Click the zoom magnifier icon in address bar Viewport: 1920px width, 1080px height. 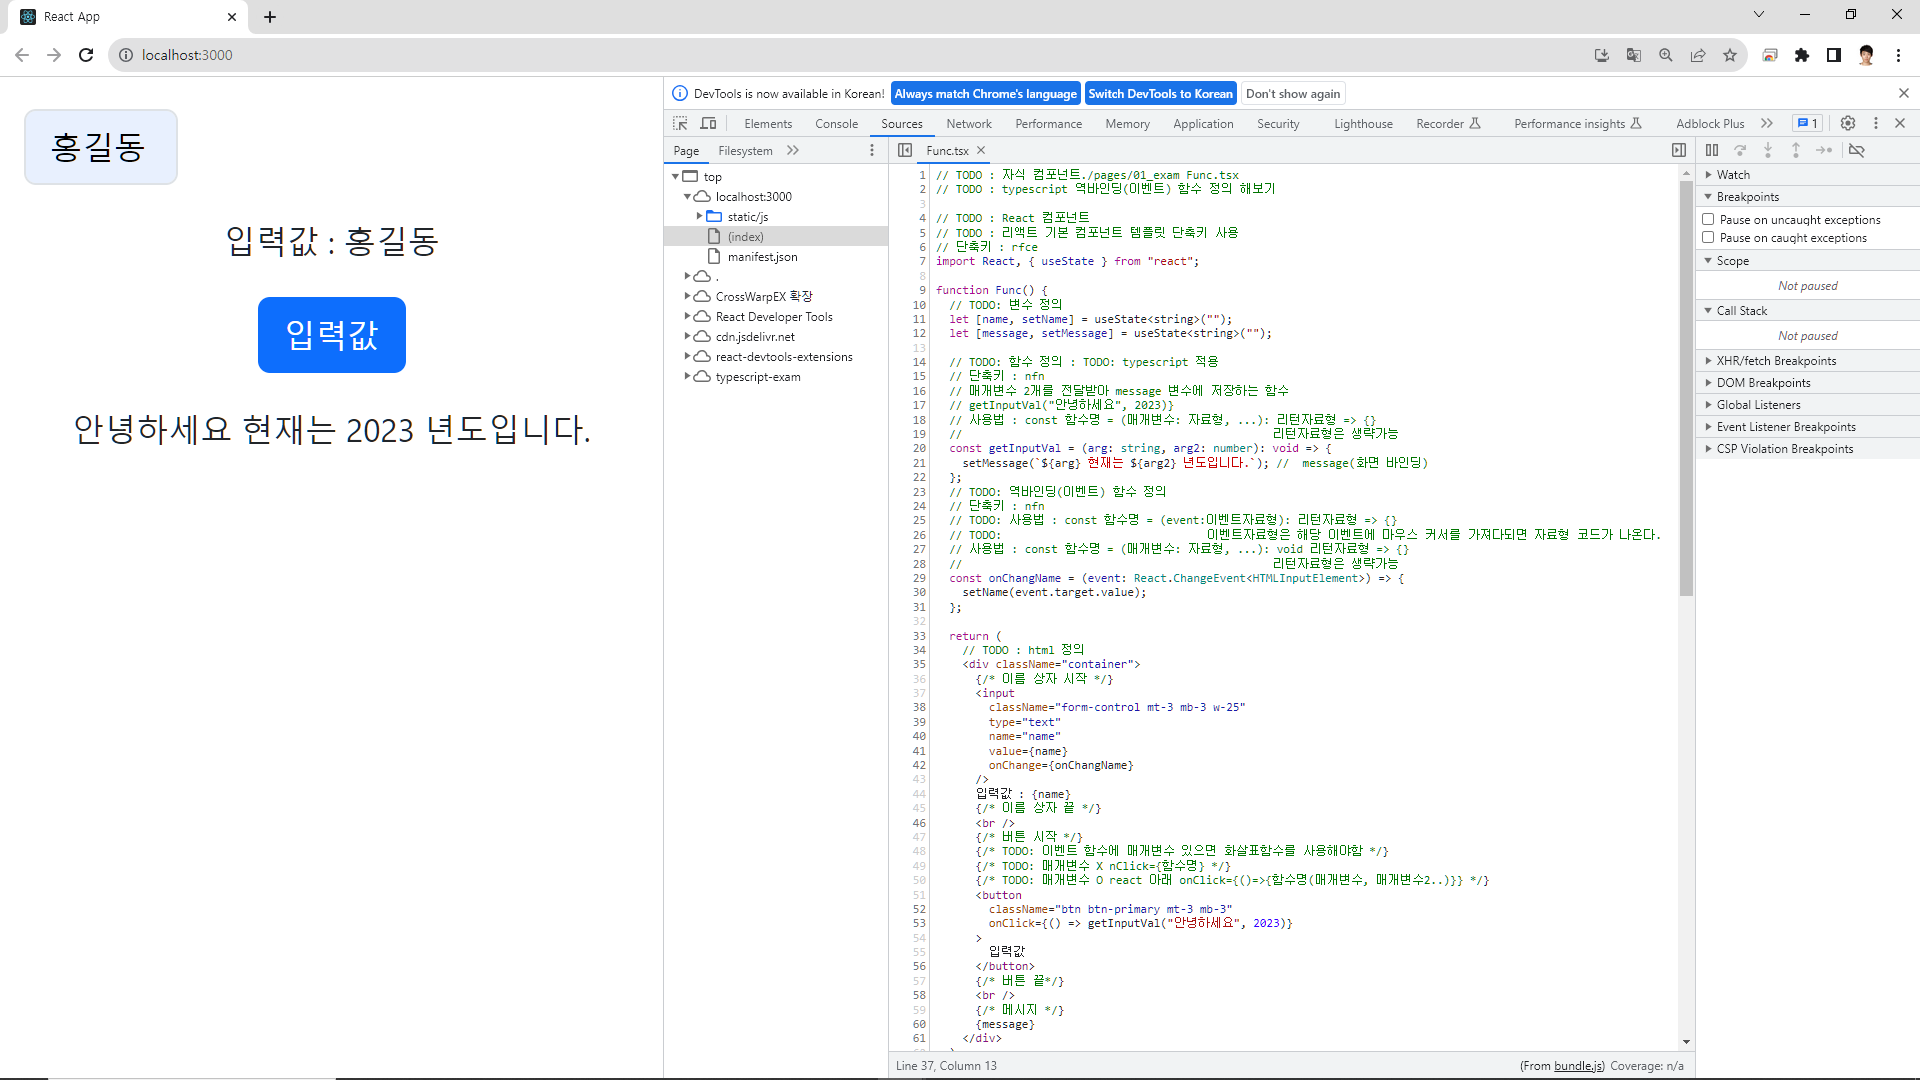[1666, 55]
